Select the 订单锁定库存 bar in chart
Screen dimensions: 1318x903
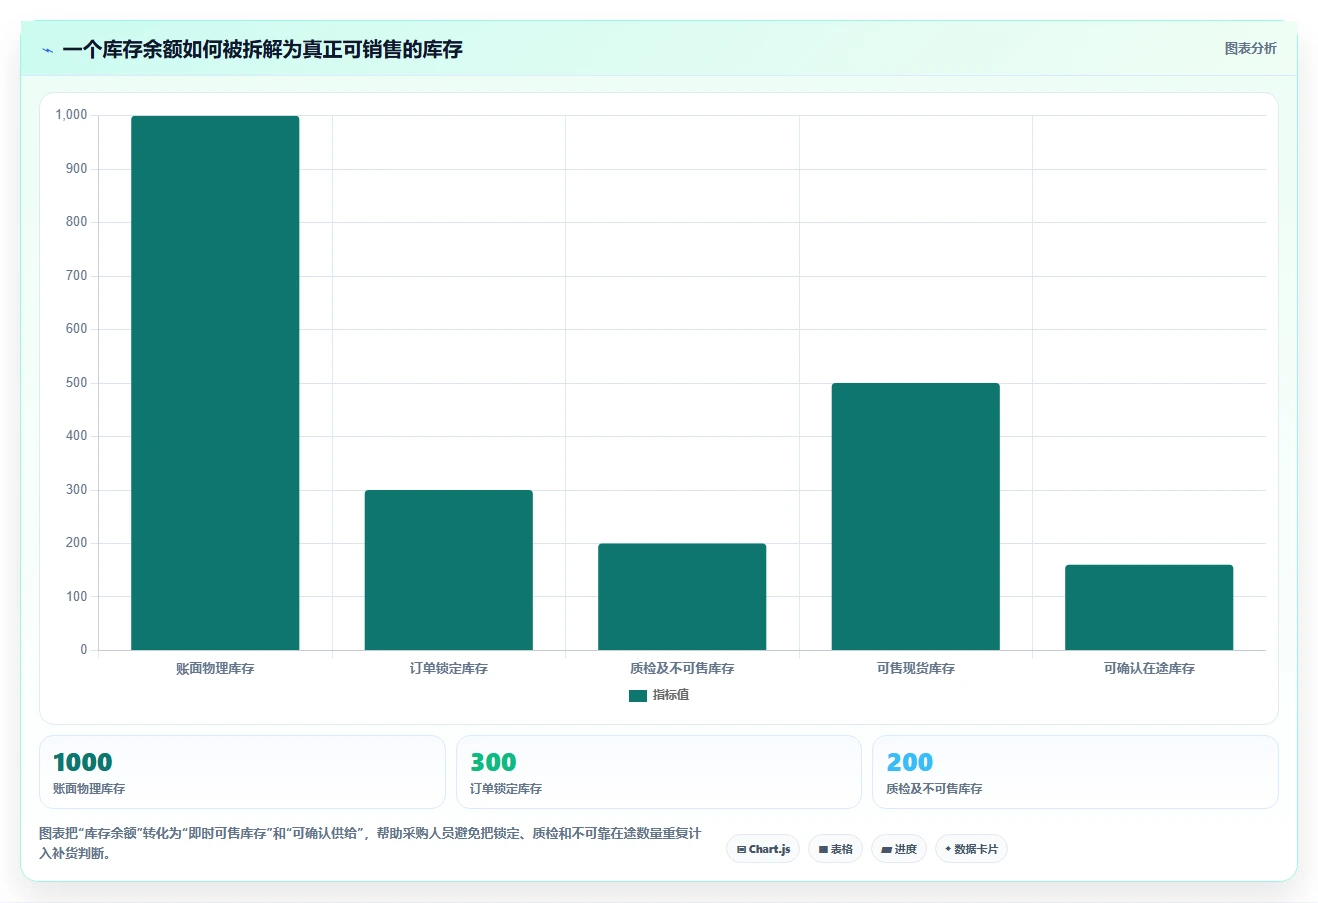click(x=448, y=570)
